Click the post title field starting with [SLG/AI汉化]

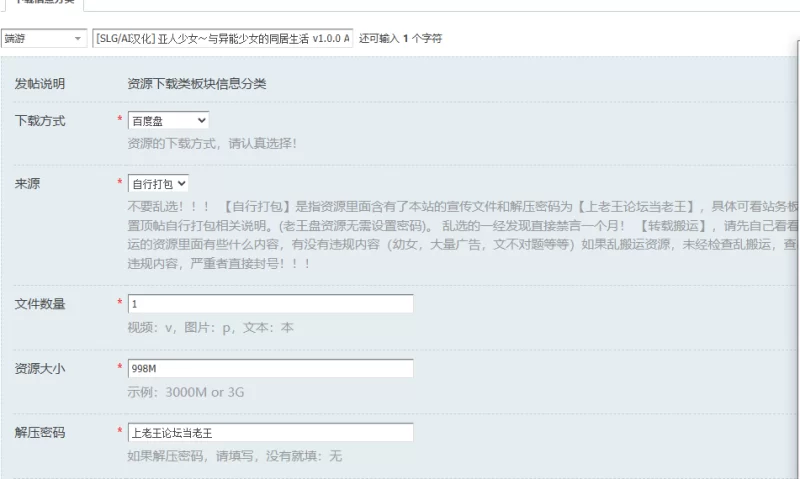222,38
